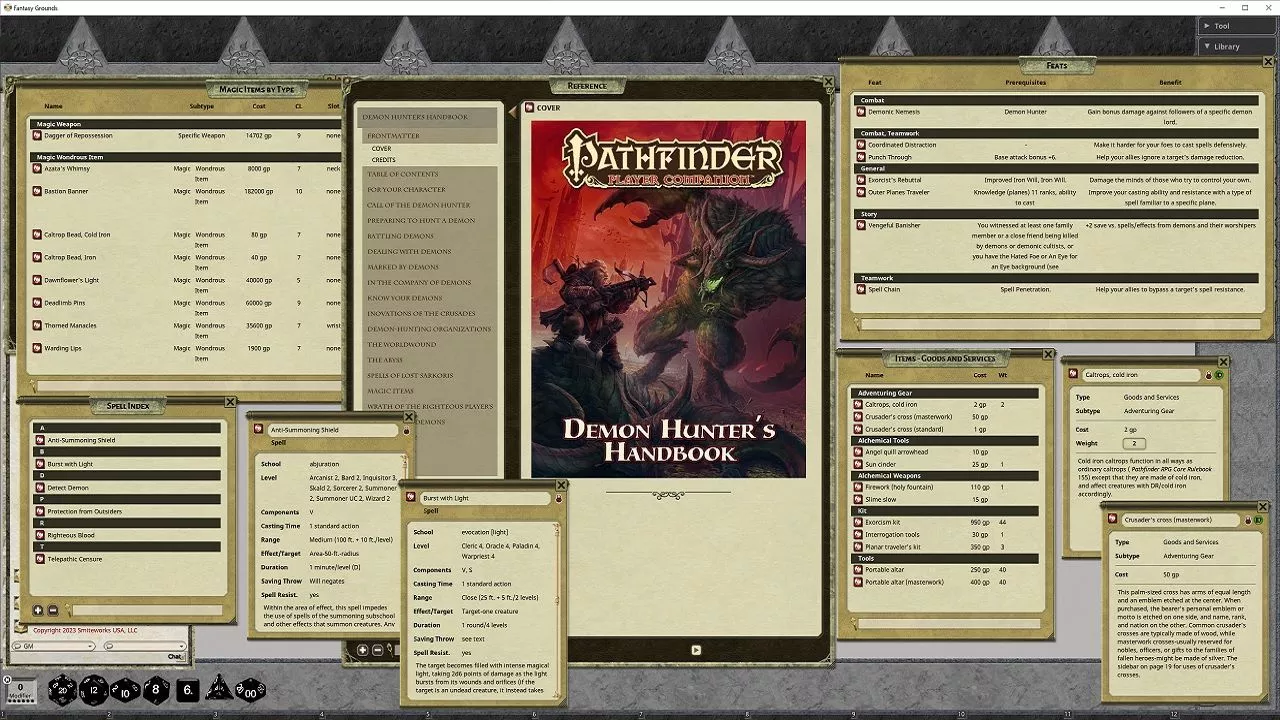This screenshot has height=720, width=1280.
Task: Open Portable altar (masterwork) link icon
Action: [858, 582]
